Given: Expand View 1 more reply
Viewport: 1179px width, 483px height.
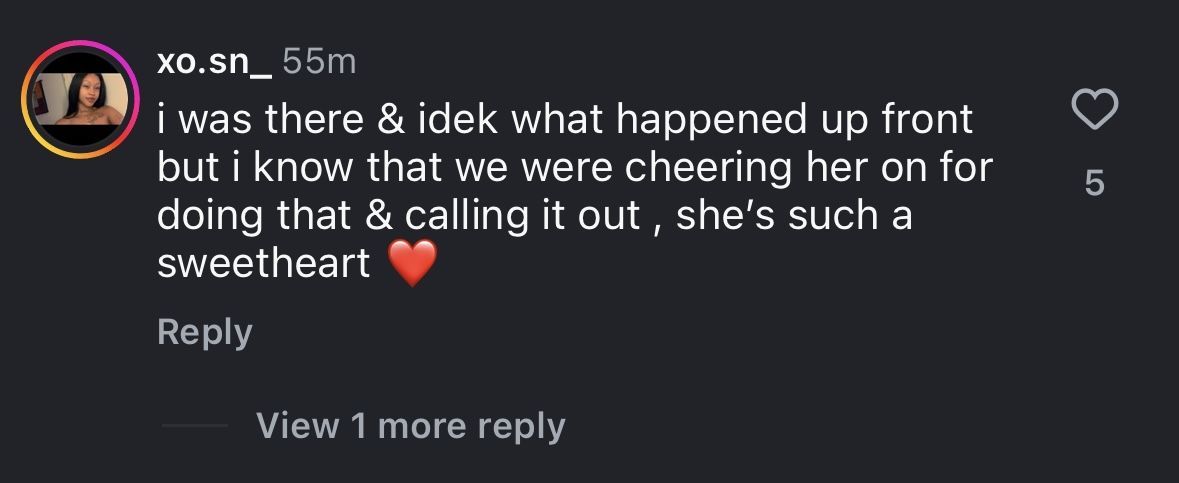Looking at the screenshot, I should click(411, 426).
